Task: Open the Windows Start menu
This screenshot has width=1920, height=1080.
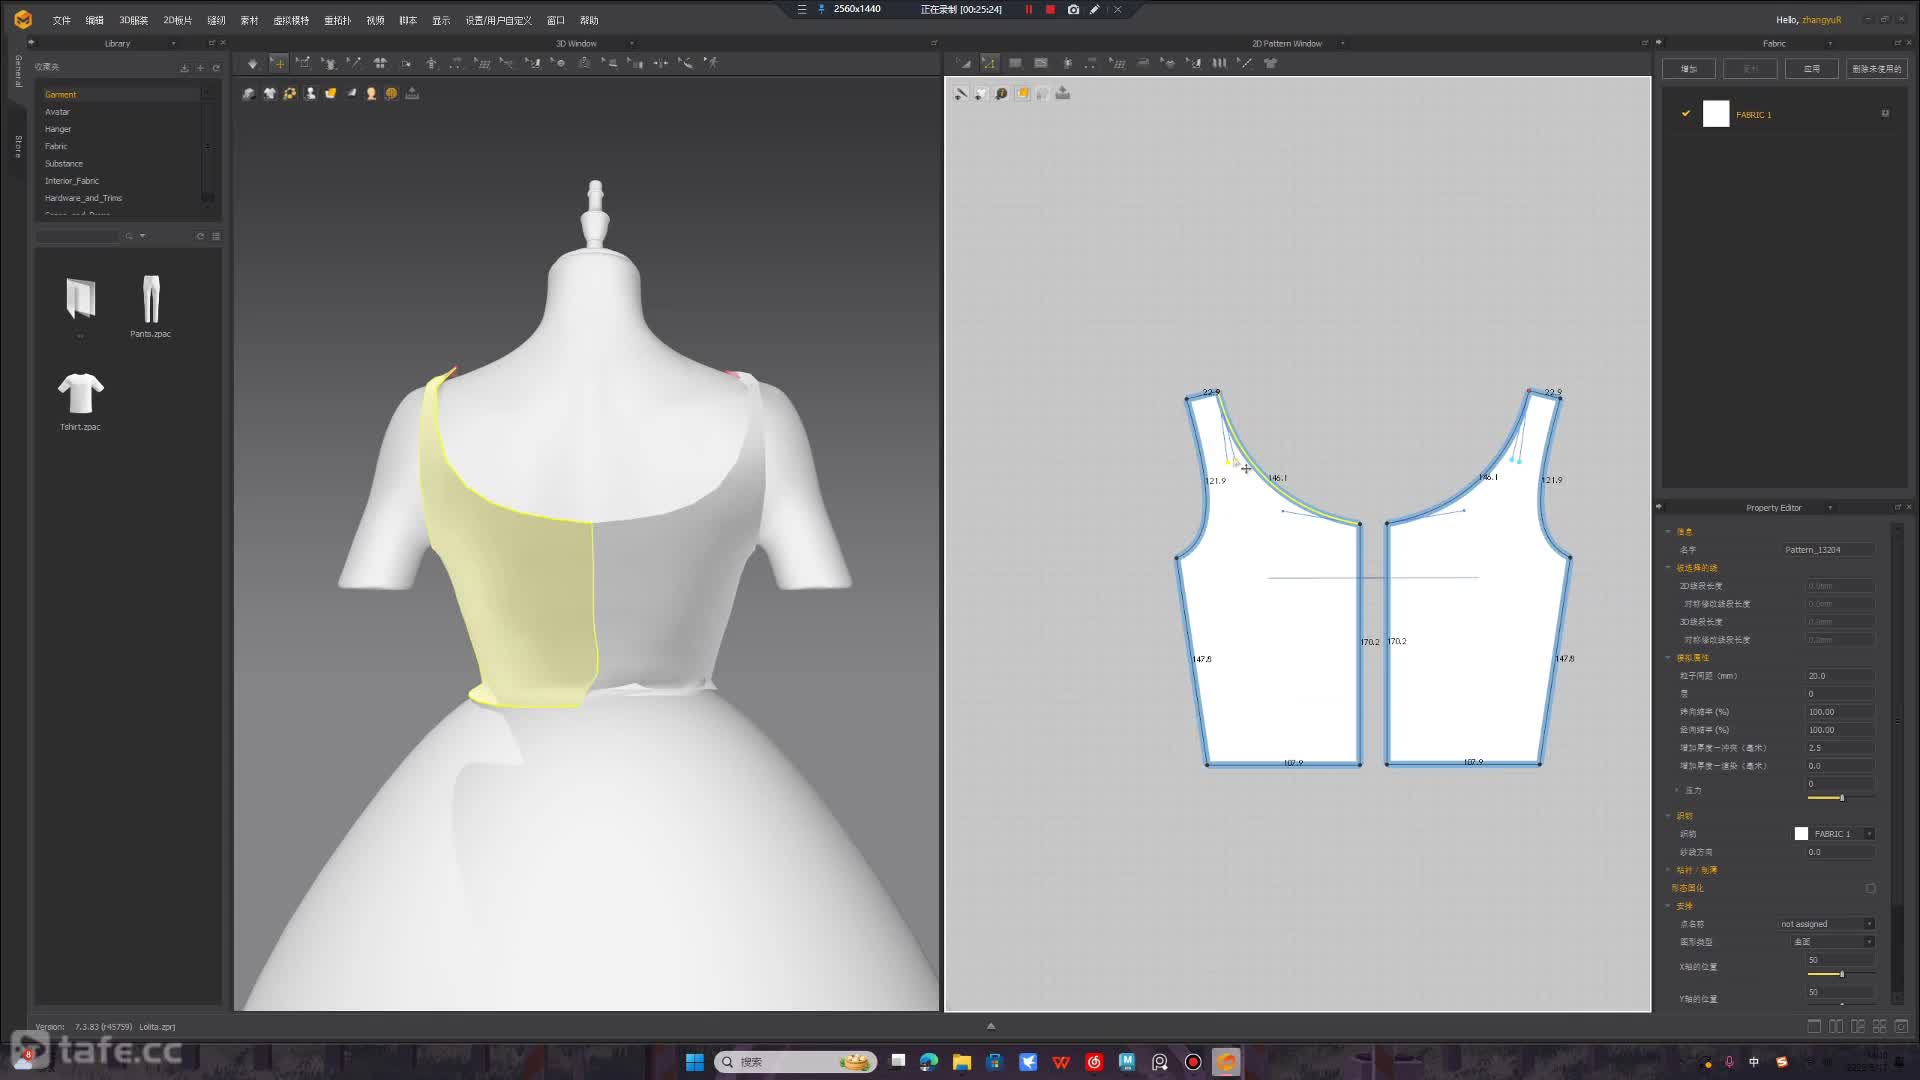Action: [x=695, y=1062]
